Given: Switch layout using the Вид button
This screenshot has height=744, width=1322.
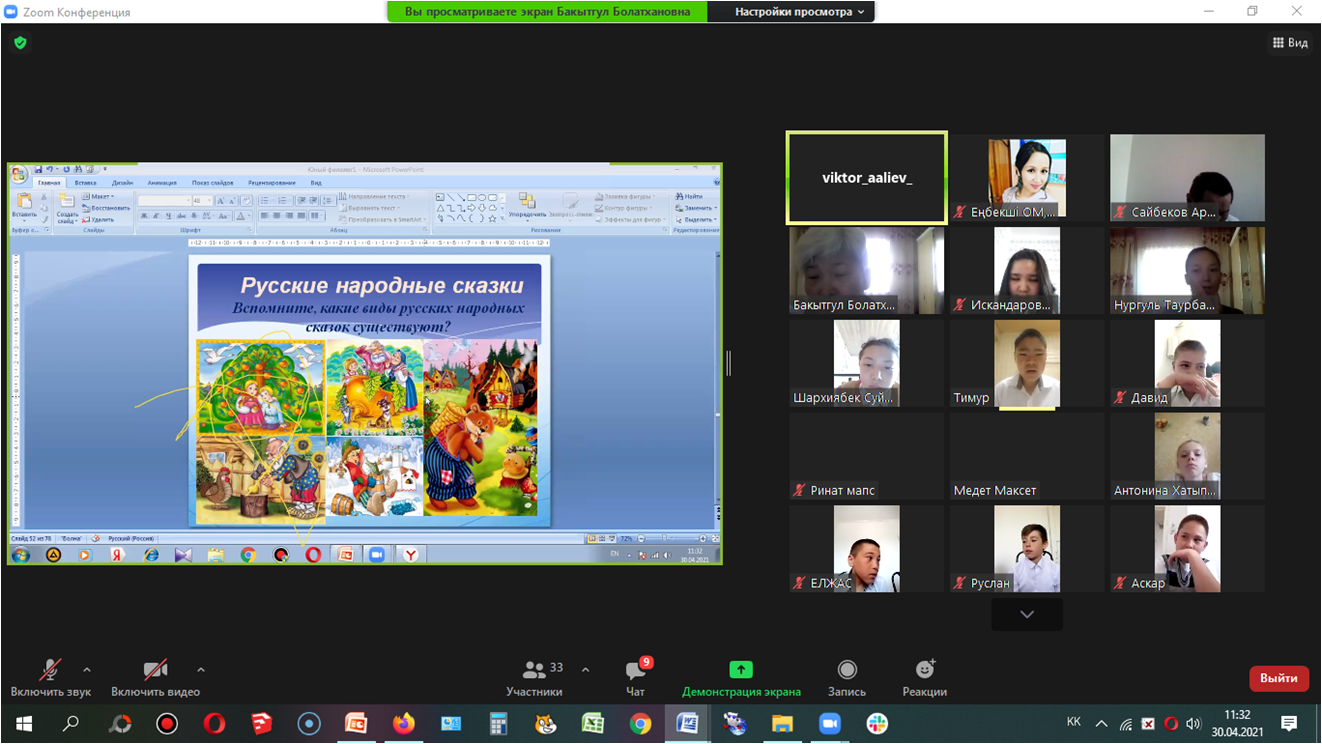Looking at the screenshot, I should [x=1290, y=43].
